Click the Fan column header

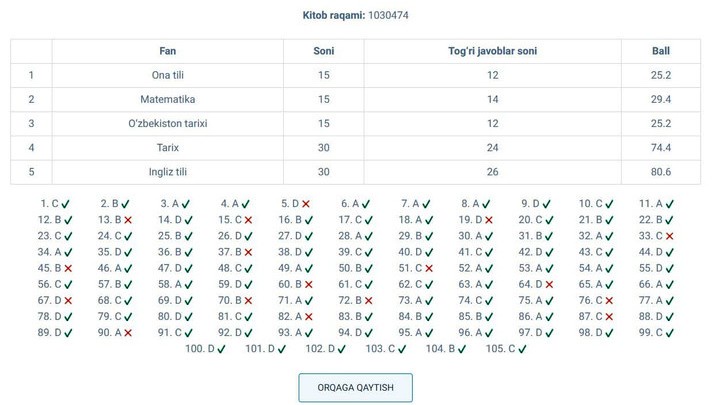(x=168, y=51)
